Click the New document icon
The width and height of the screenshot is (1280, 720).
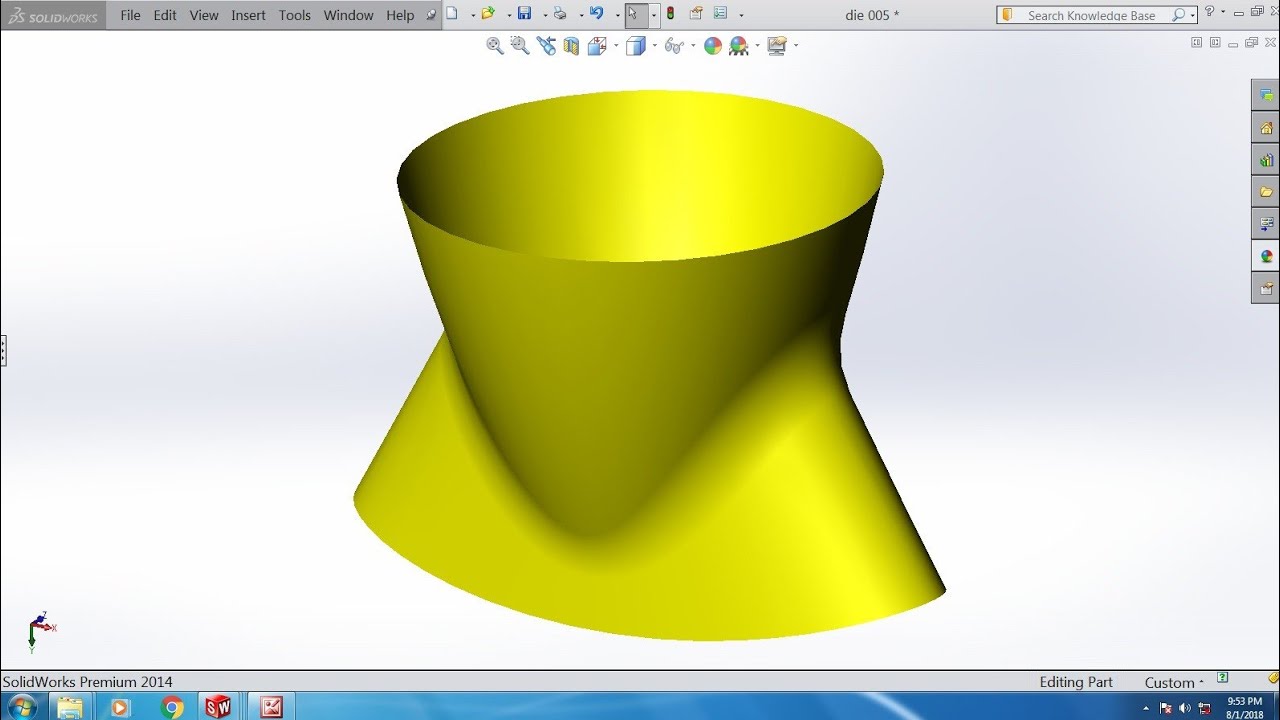pos(452,14)
